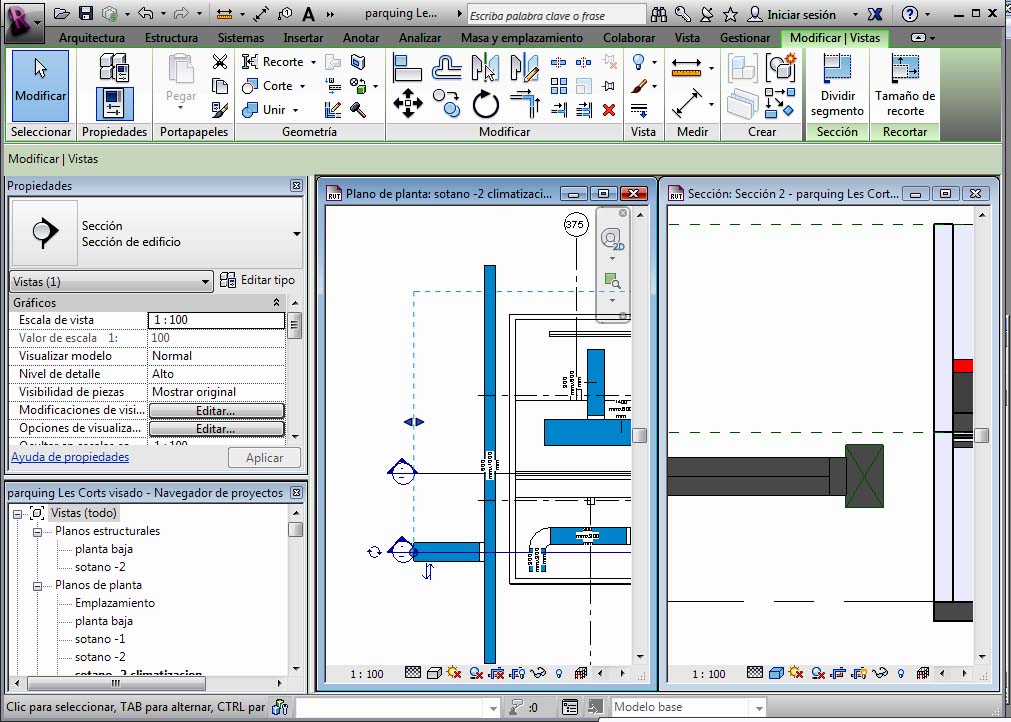Toggle reveal hidden elements bulb in section view
The height and width of the screenshot is (722, 1011).
[x=901, y=674]
